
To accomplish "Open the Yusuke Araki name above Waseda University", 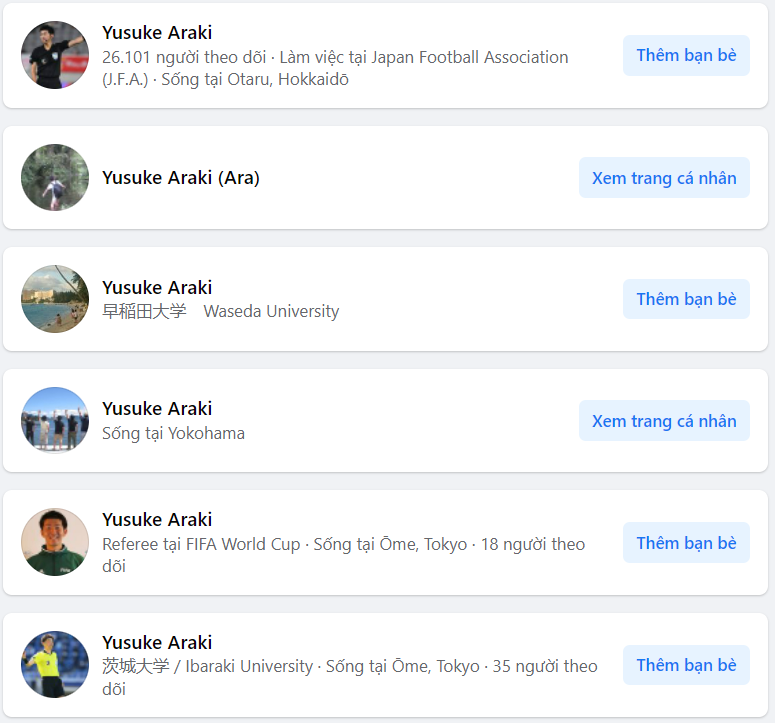I will tap(157, 288).
